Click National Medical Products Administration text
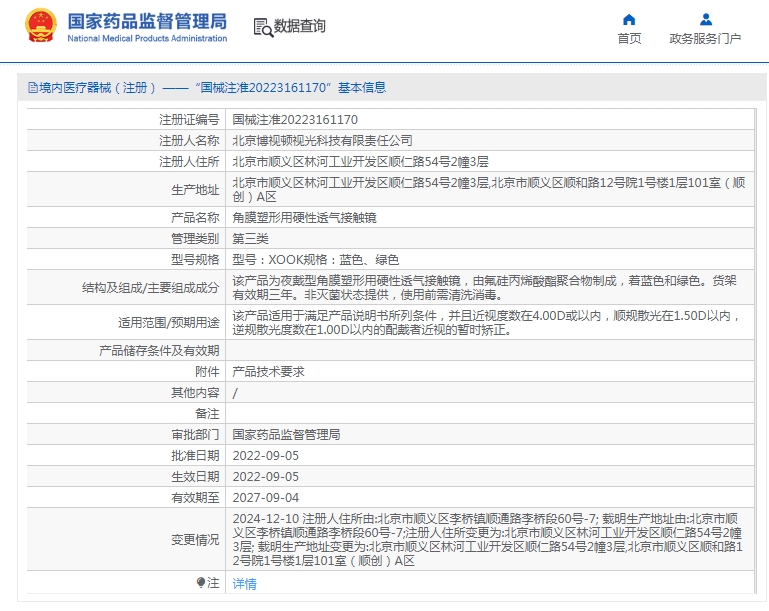The image size is (769, 611). [147, 38]
